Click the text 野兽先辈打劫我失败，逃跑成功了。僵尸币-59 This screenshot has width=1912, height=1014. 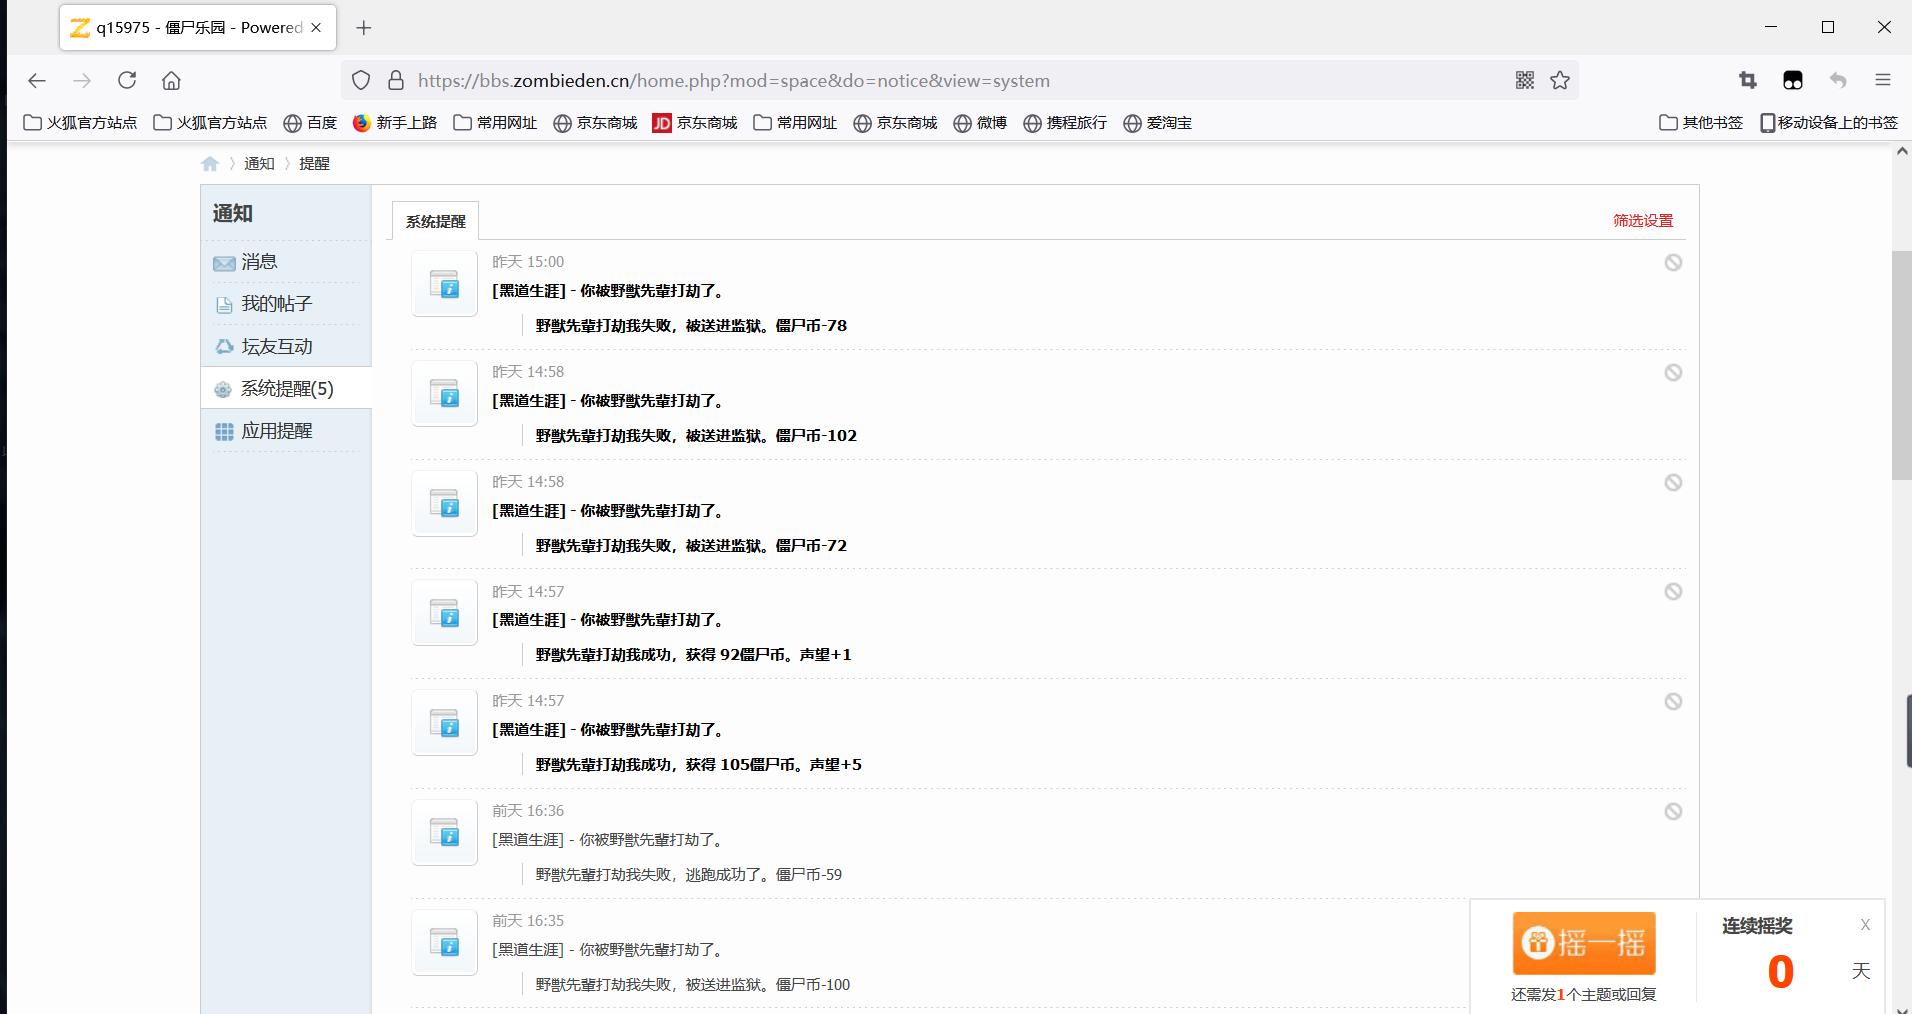pos(688,875)
